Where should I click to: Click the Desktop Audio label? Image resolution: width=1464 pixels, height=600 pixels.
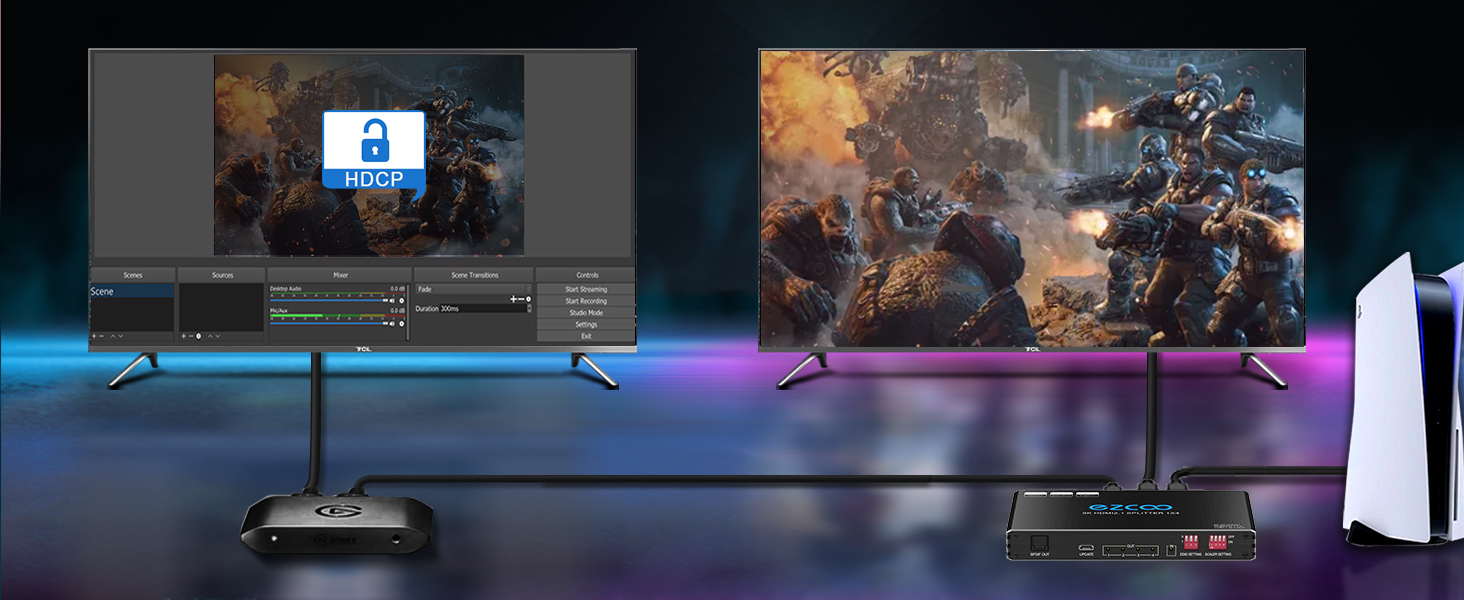(286, 289)
